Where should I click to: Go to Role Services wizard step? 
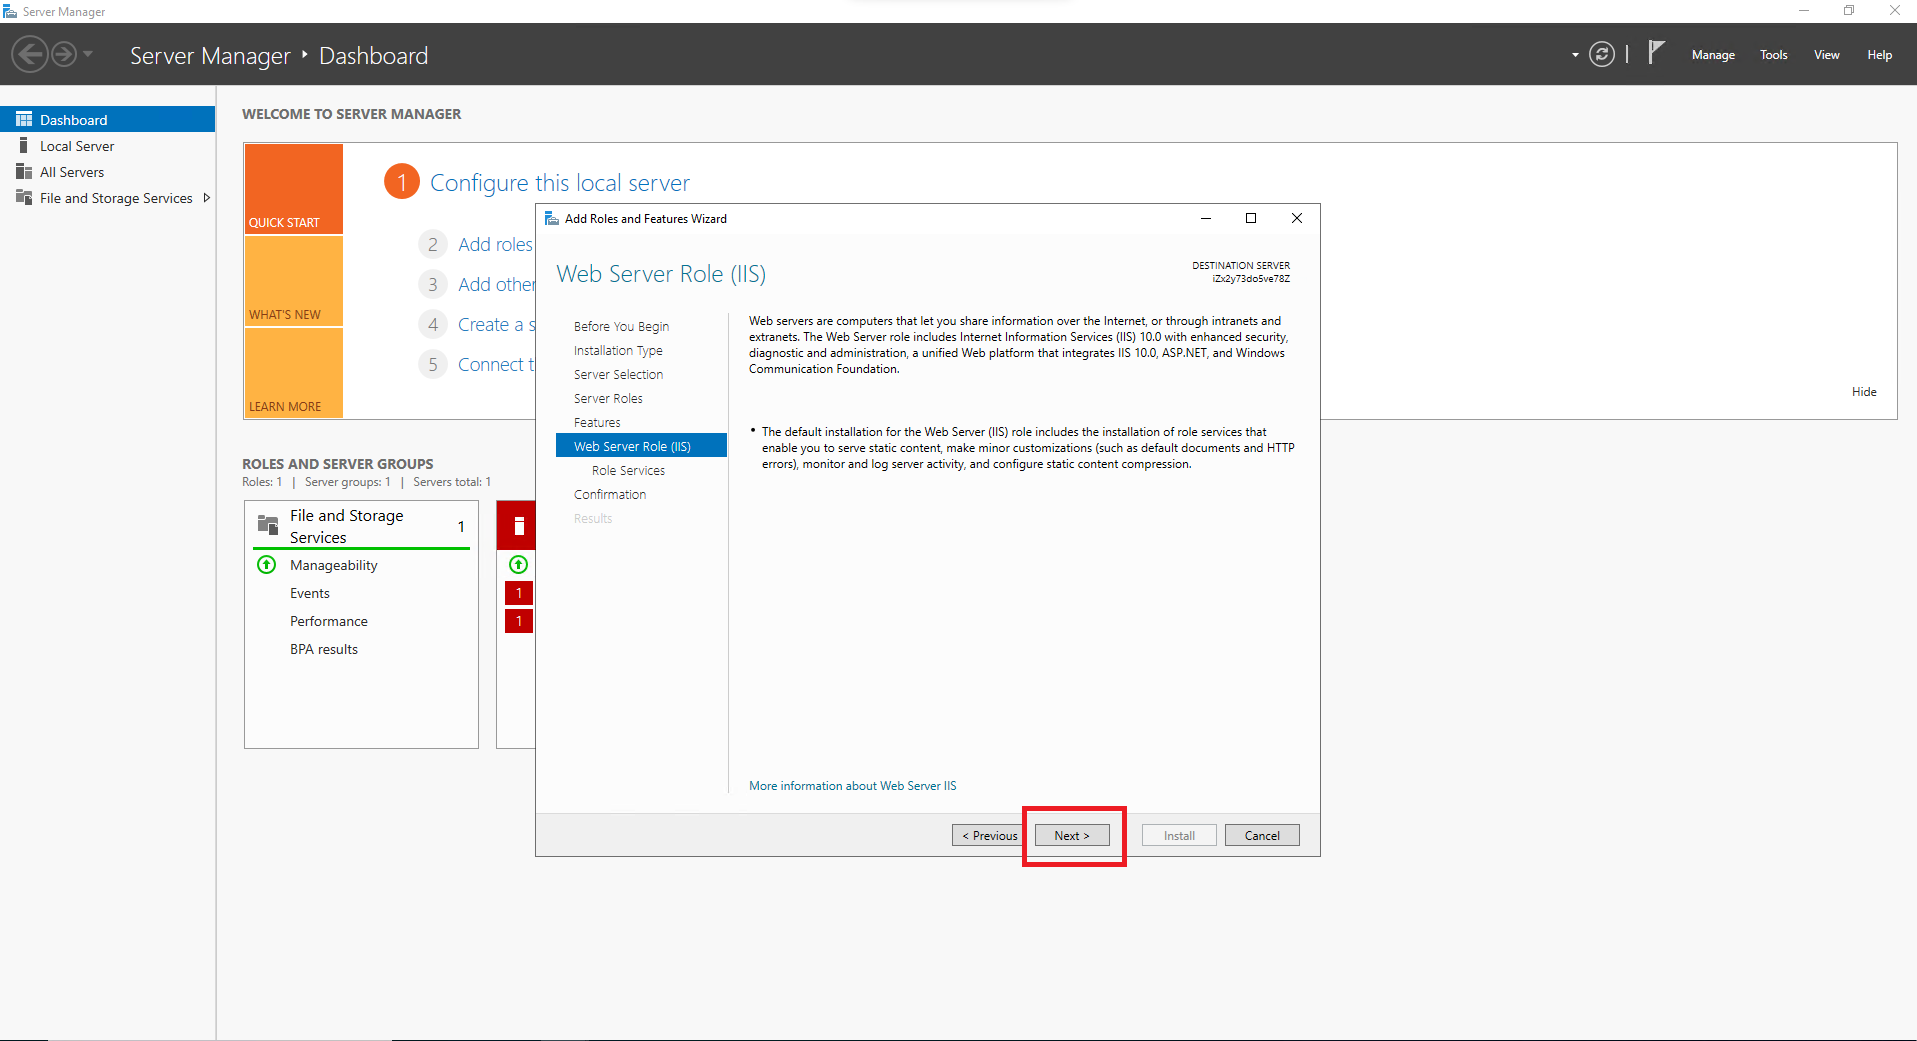click(x=628, y=471)
